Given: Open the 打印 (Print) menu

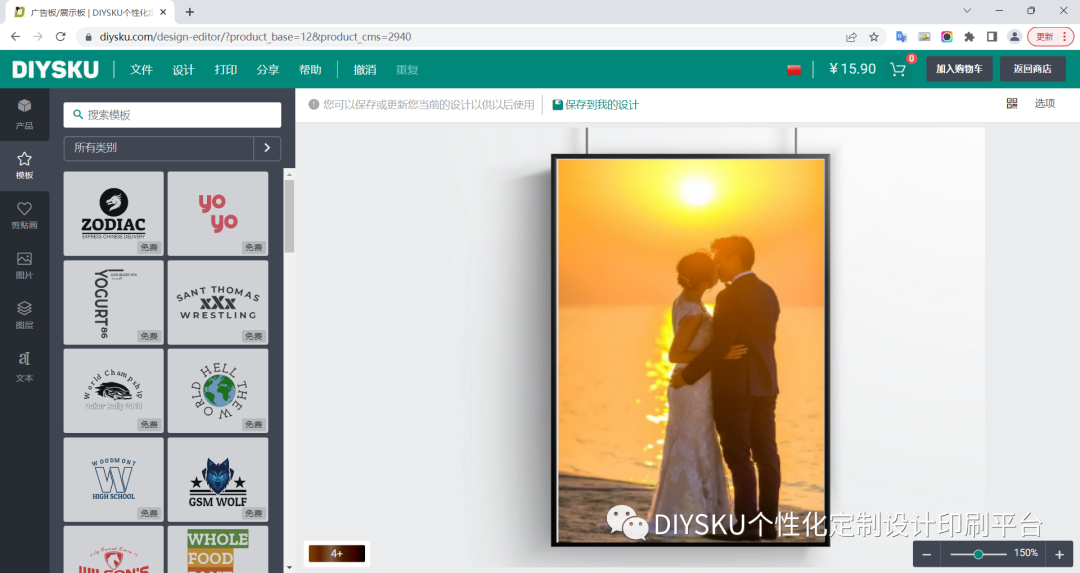Looking at the screenshot, I should 225,70.
